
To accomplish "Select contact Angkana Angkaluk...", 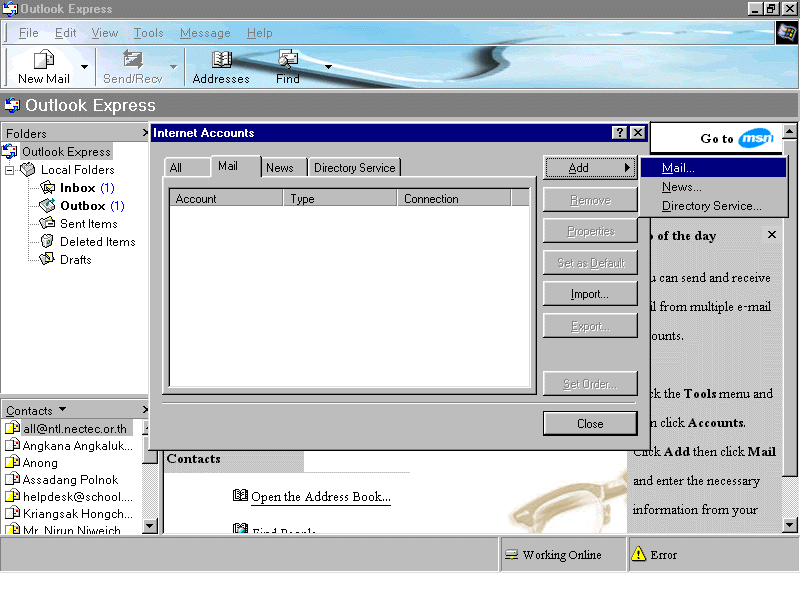I will tap(78, 445).
